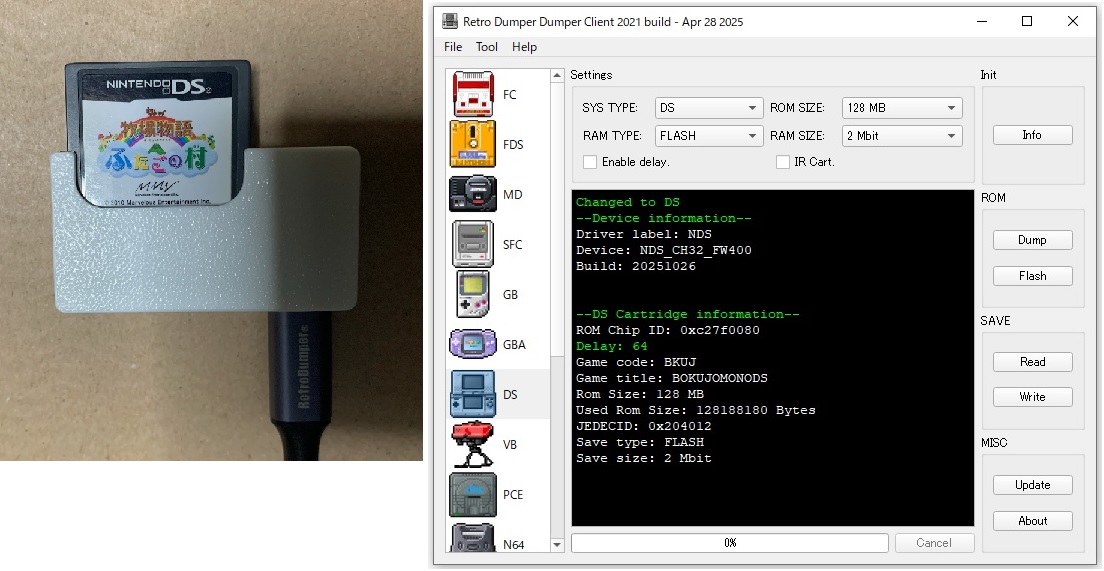Open the SYS TYPE dropdown showing DS

(x=708, y=108)
